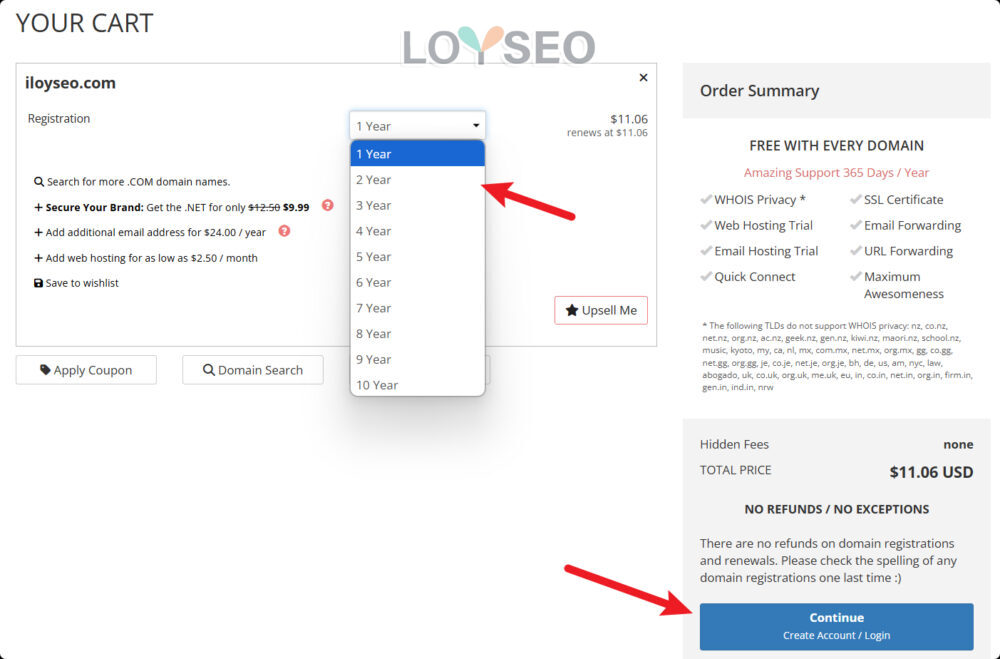
Task: Click the LOYSEO logo
Action: click(499, 47)
